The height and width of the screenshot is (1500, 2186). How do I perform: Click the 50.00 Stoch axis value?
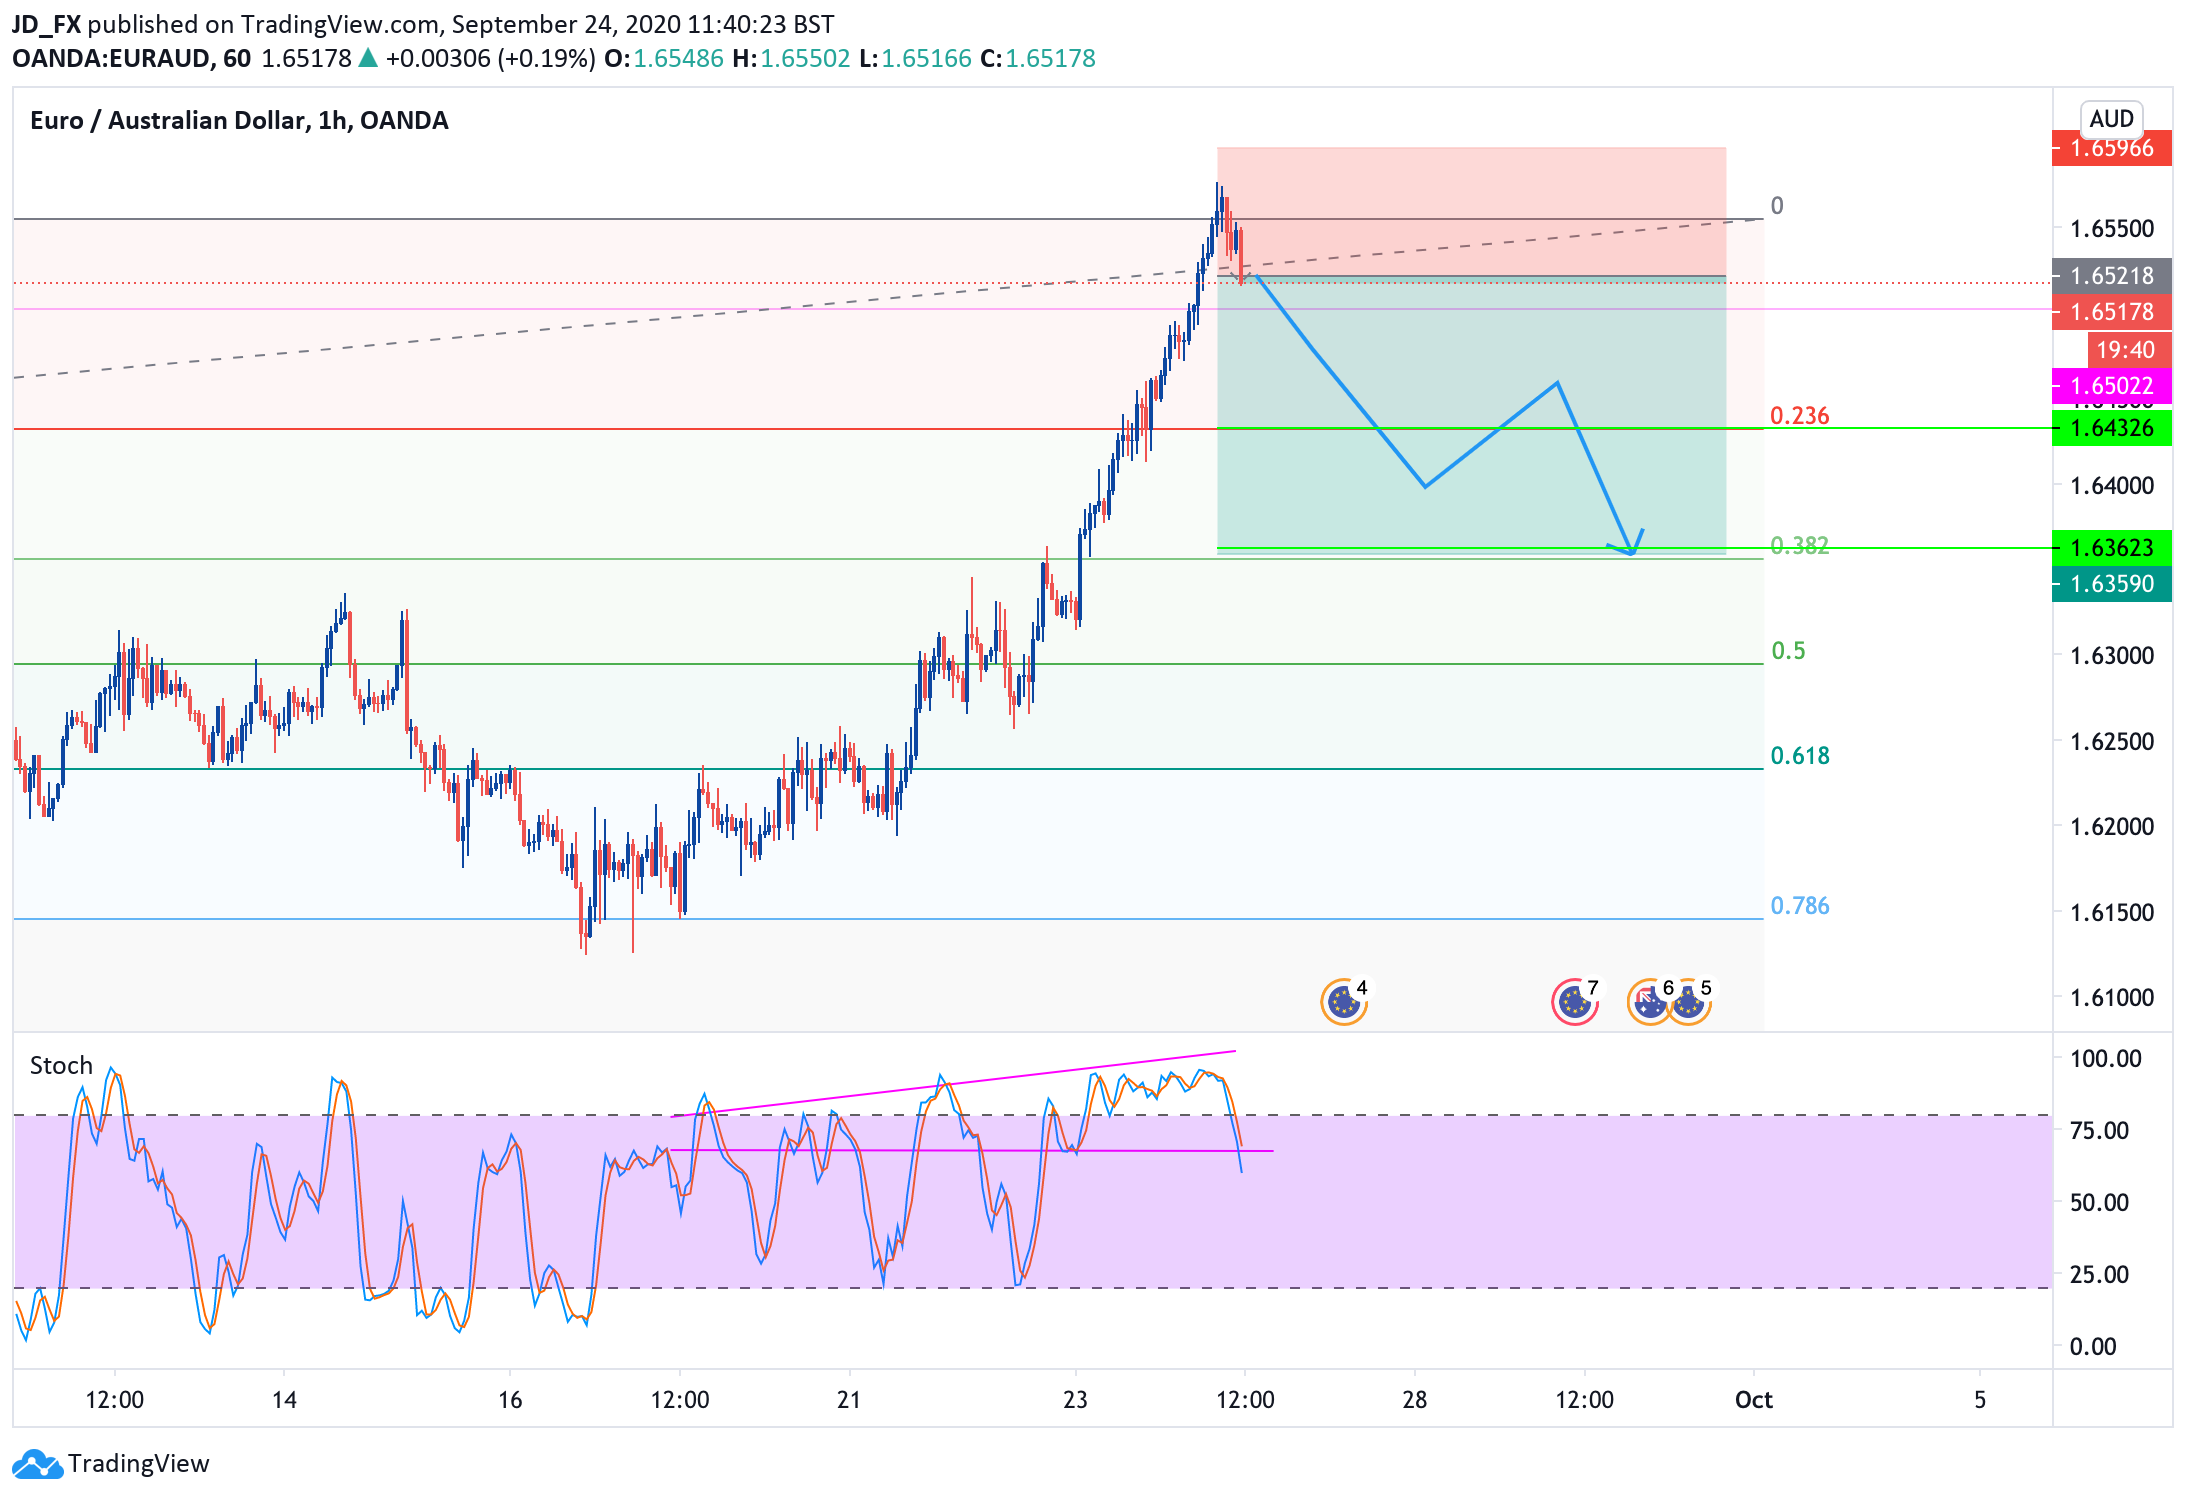click(2099, 1203)
